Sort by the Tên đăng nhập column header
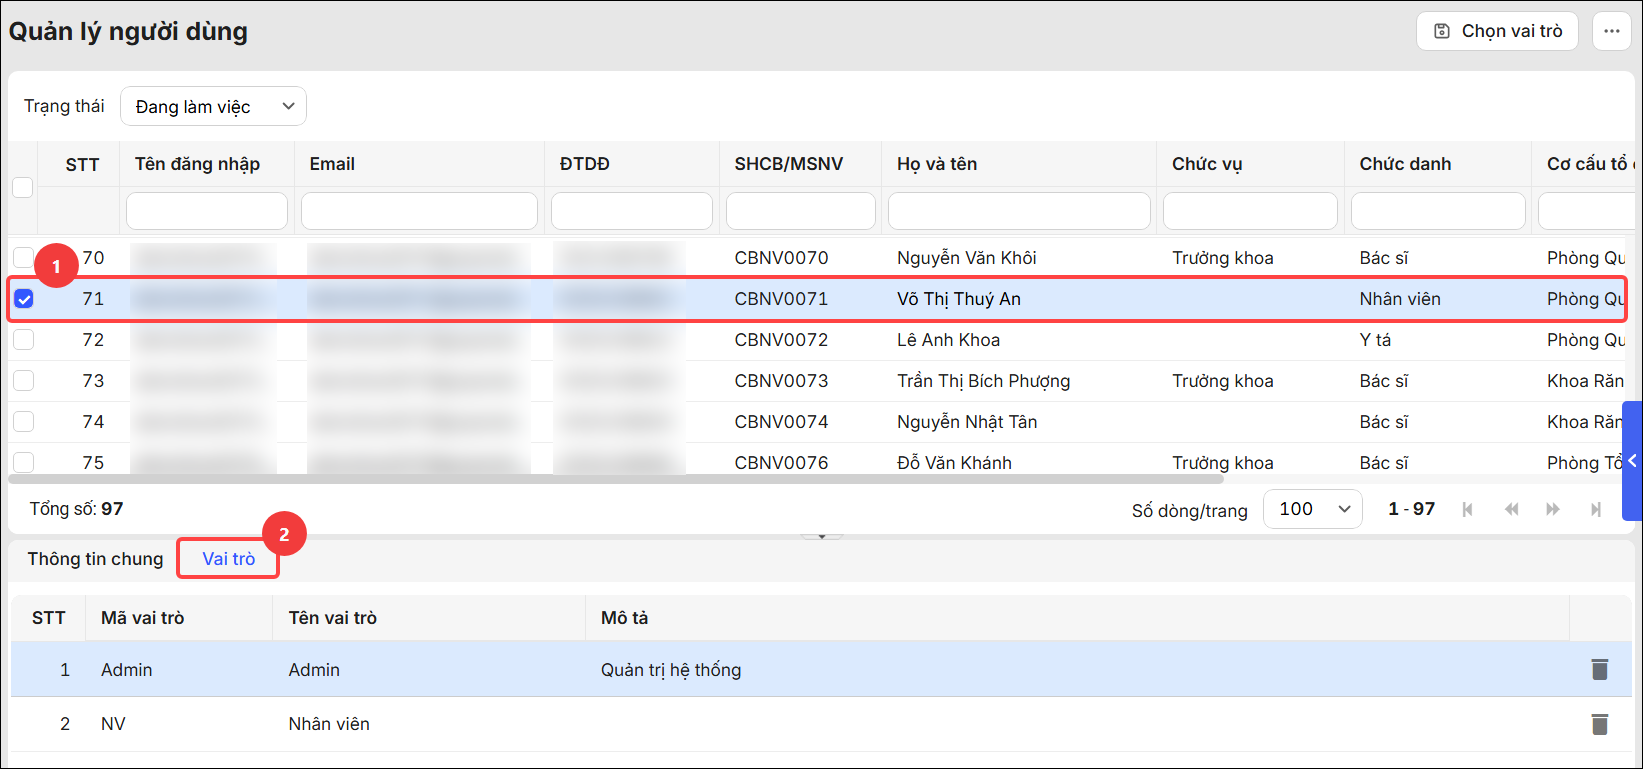 coord(197,164)
